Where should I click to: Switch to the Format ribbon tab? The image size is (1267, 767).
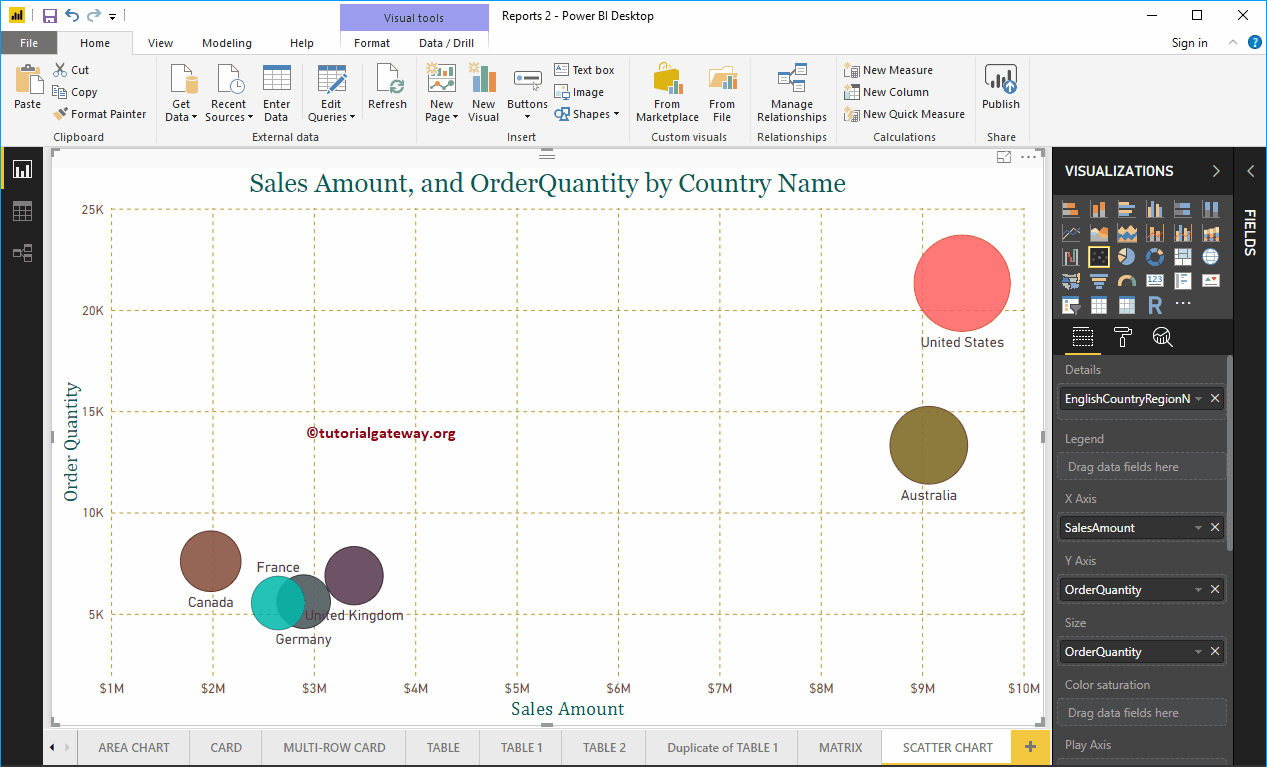(371, 43)
